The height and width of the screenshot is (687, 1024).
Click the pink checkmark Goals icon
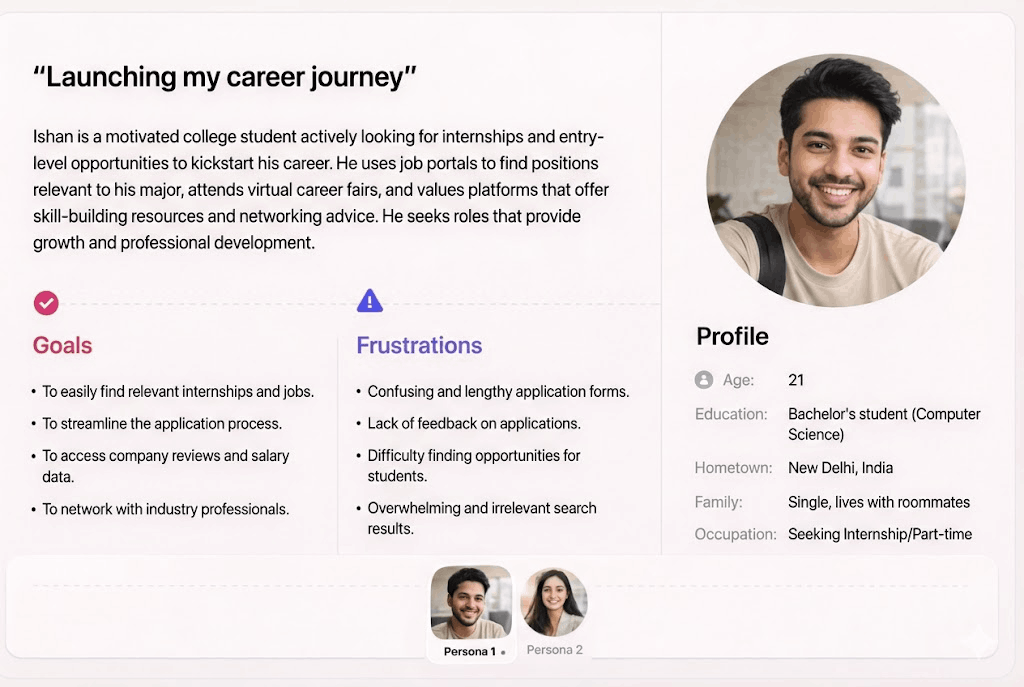46,302
